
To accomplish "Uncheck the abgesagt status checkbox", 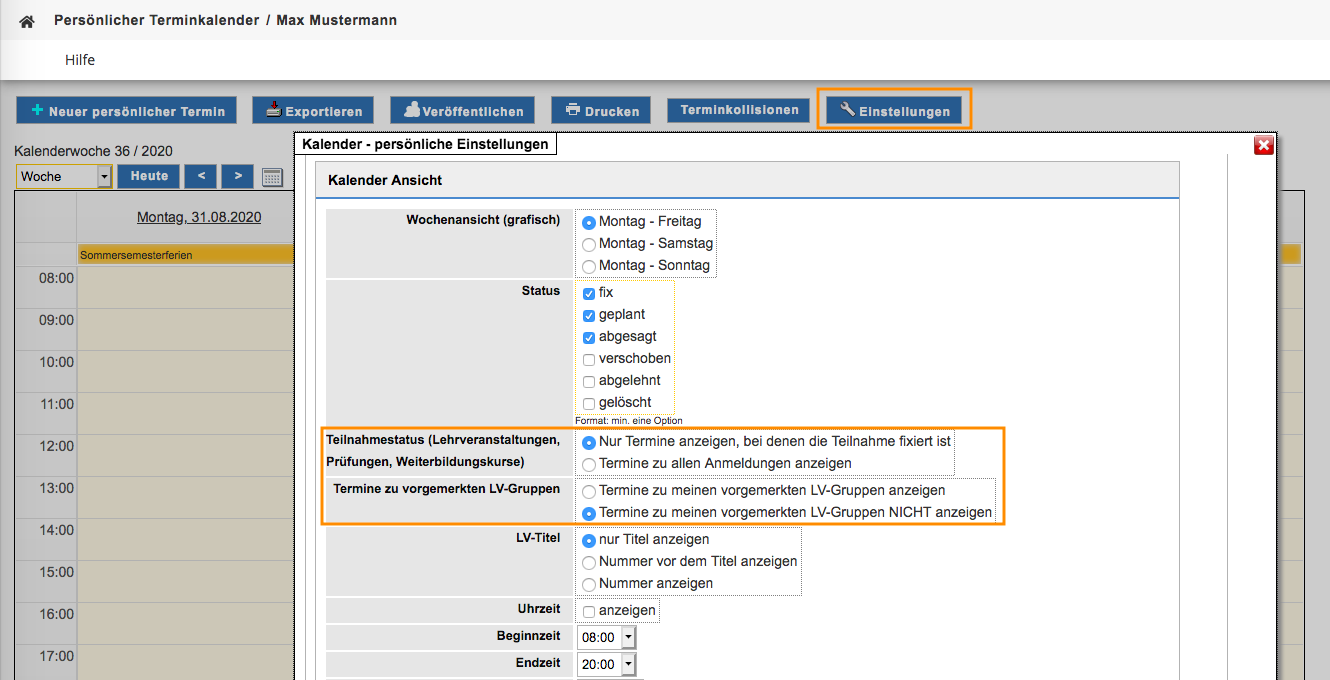I will coord(589,337).
